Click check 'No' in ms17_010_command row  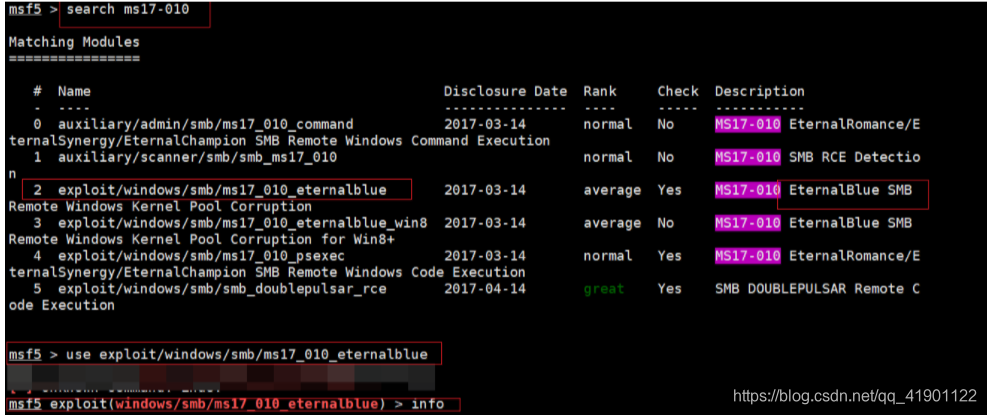pos(665,124)
